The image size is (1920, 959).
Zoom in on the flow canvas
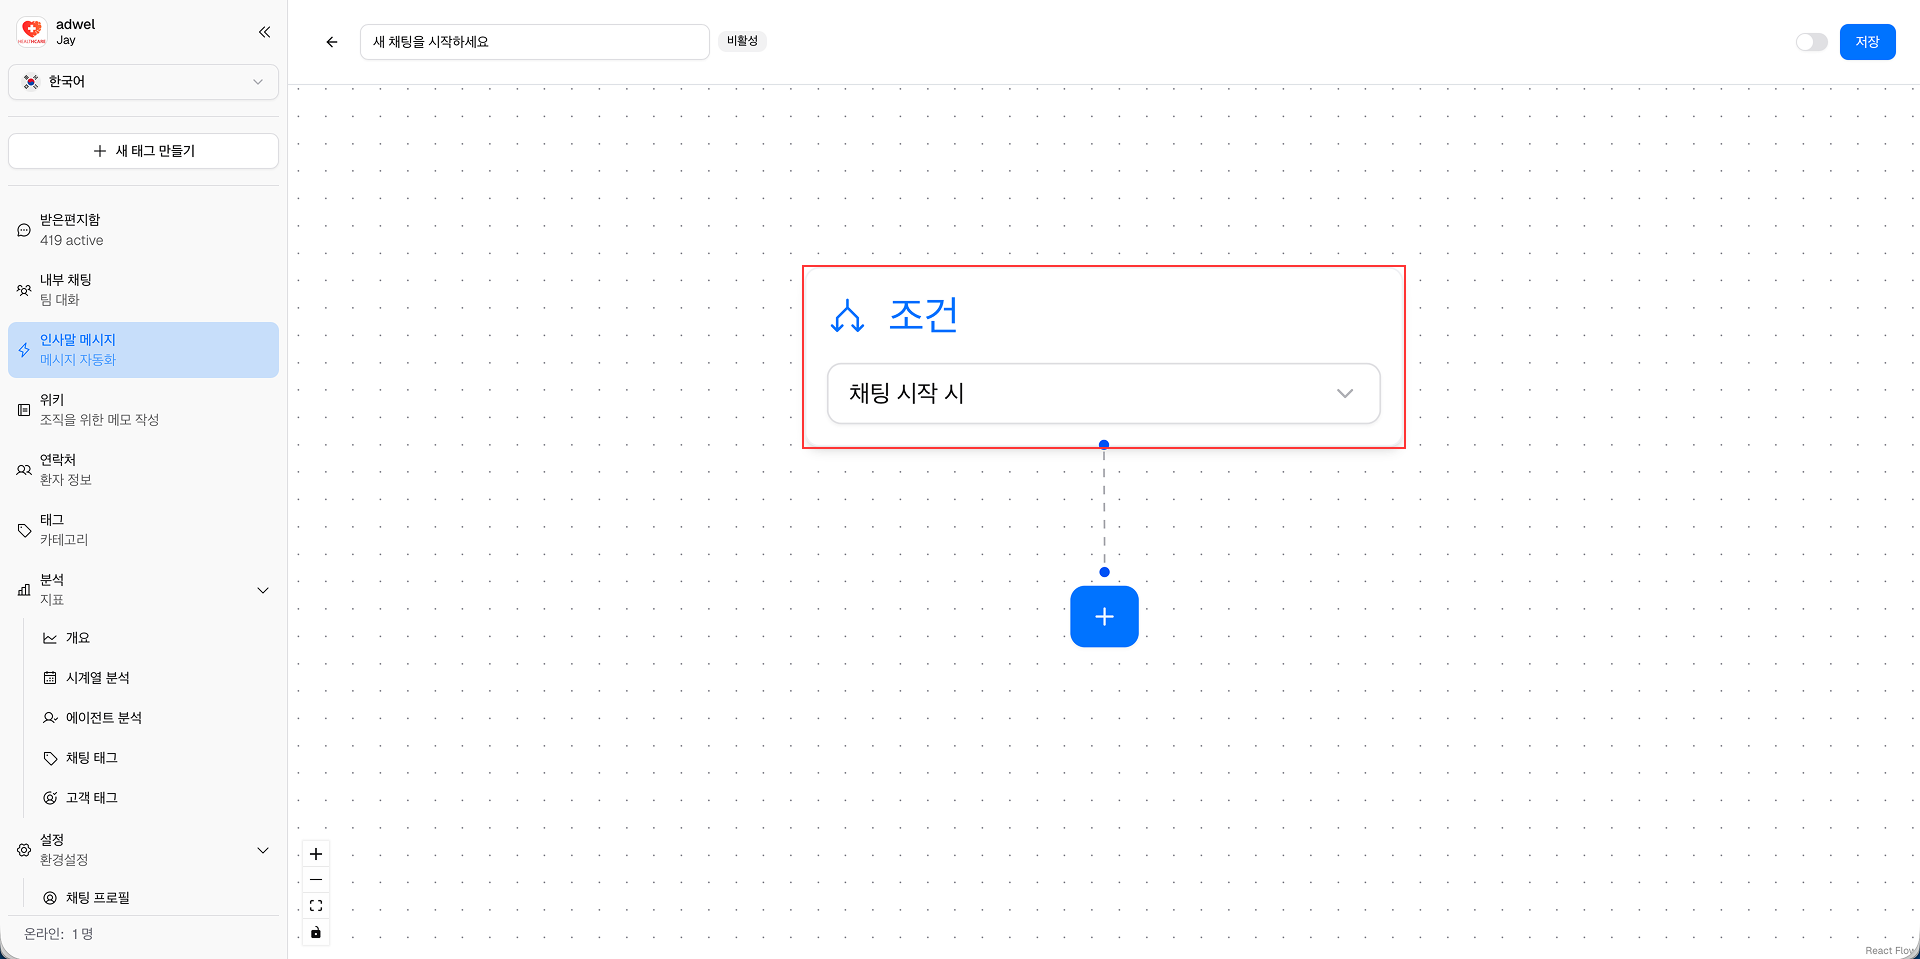[316, 854]
